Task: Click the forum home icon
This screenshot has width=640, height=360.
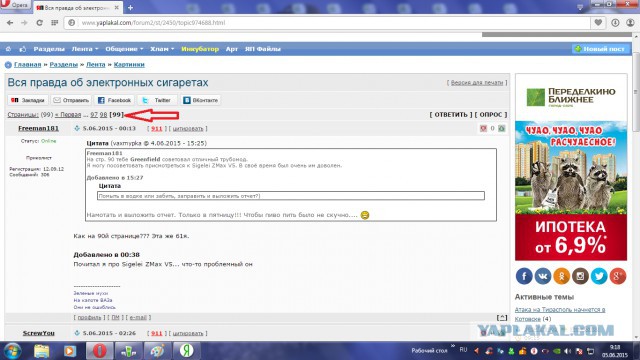Action: coord(8,49)
